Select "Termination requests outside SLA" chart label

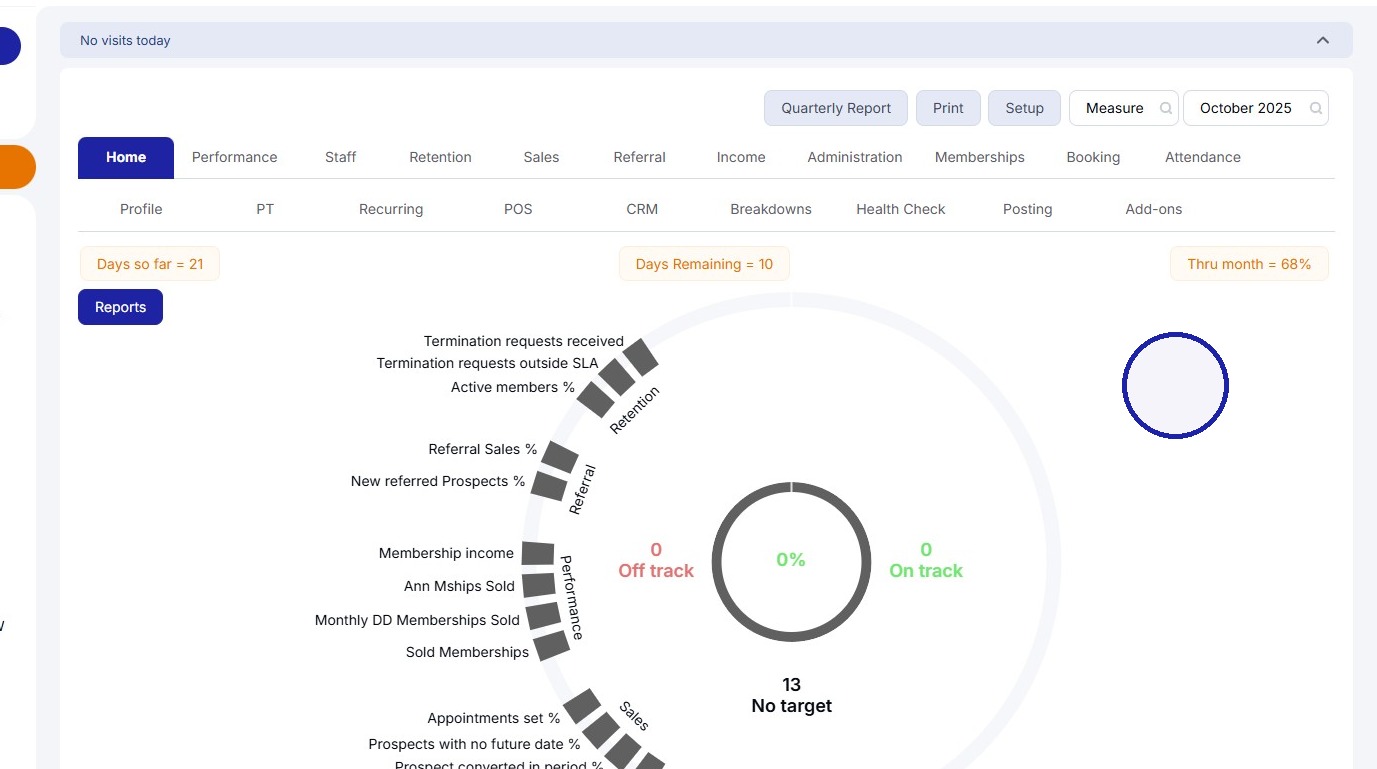487,363
